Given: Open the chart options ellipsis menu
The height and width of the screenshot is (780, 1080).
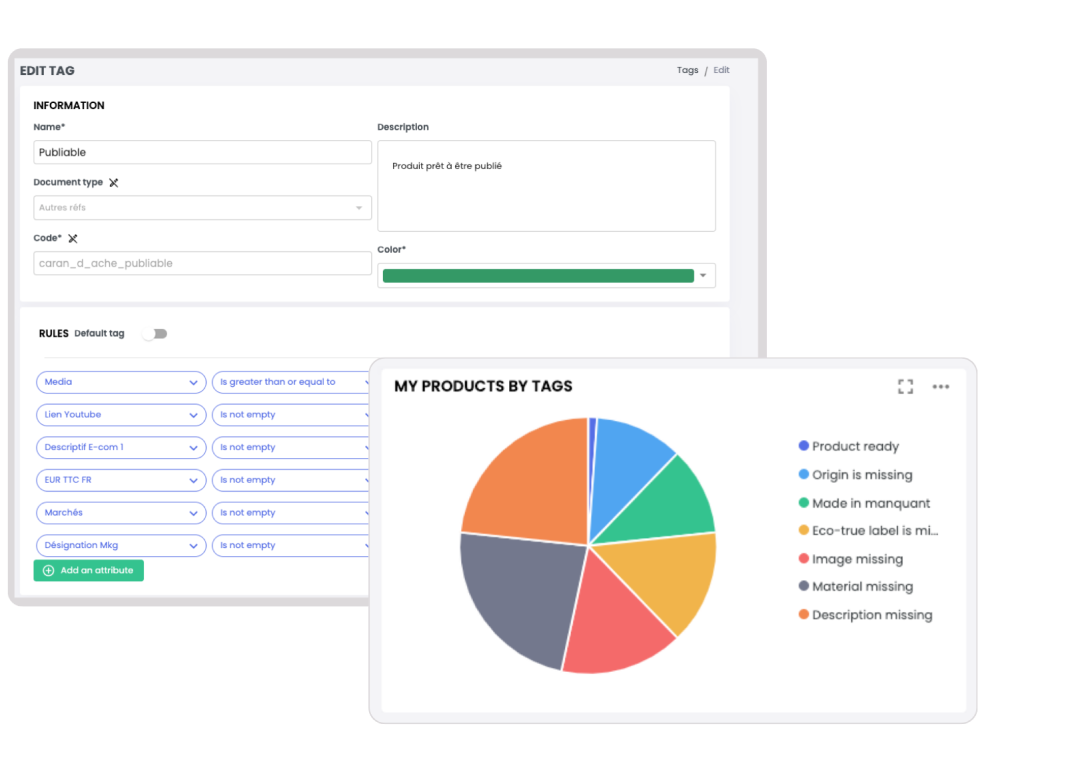Looking at the screenshot, I should point(940,387).
